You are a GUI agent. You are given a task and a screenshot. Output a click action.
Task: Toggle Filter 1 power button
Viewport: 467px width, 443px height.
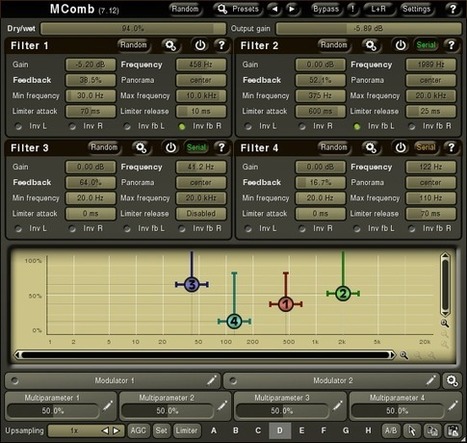pyautogui.click(x=200, y=45)
